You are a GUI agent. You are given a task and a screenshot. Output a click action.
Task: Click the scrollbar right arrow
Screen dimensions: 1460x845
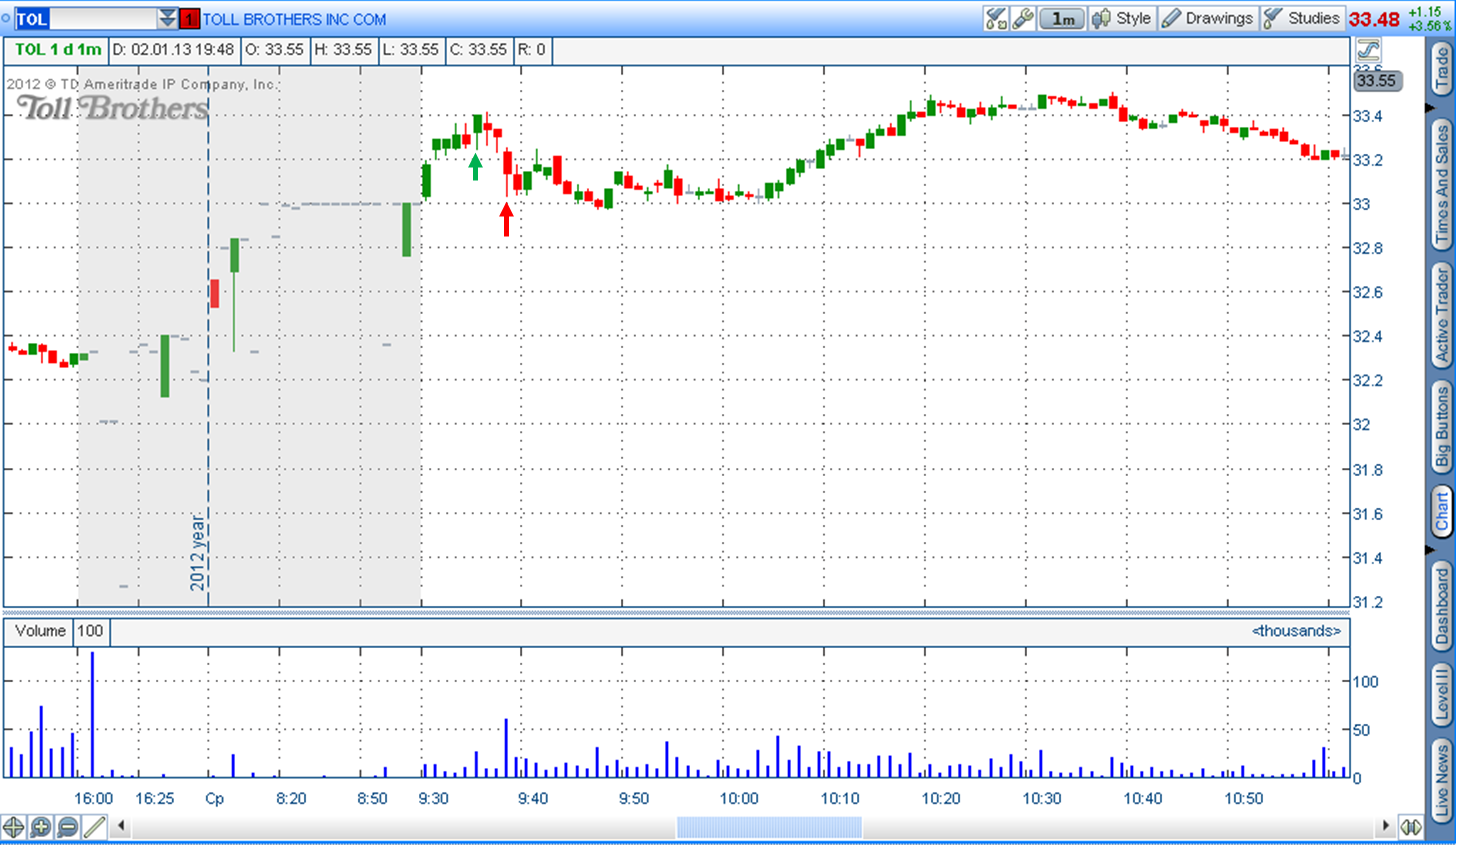(x=1385, y=826)
